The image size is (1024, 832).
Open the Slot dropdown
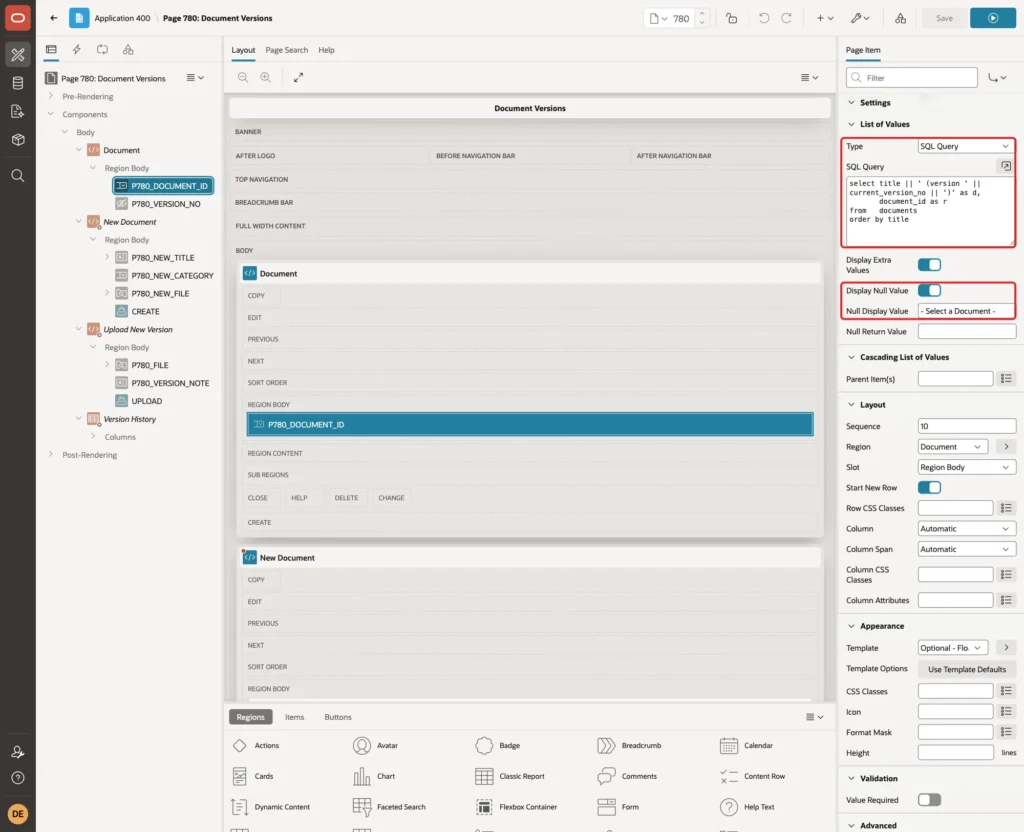point(967,468)
